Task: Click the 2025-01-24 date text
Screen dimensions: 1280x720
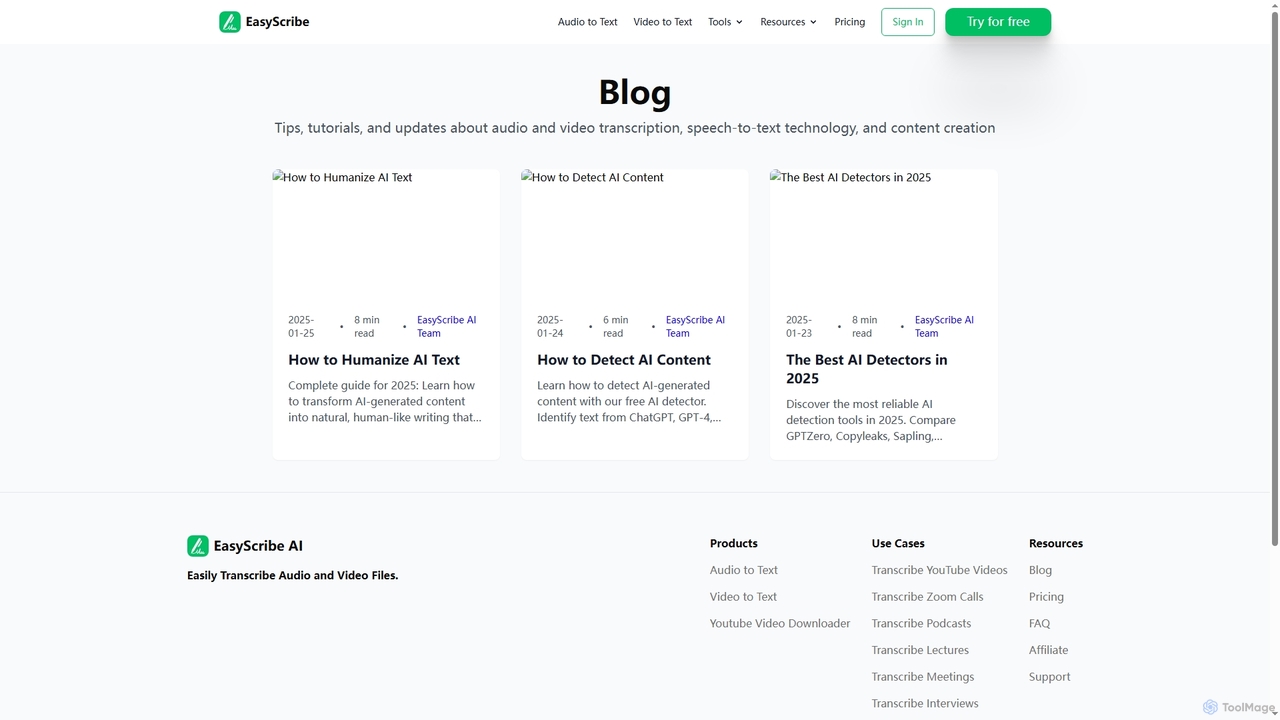Action: pos(550,326)
